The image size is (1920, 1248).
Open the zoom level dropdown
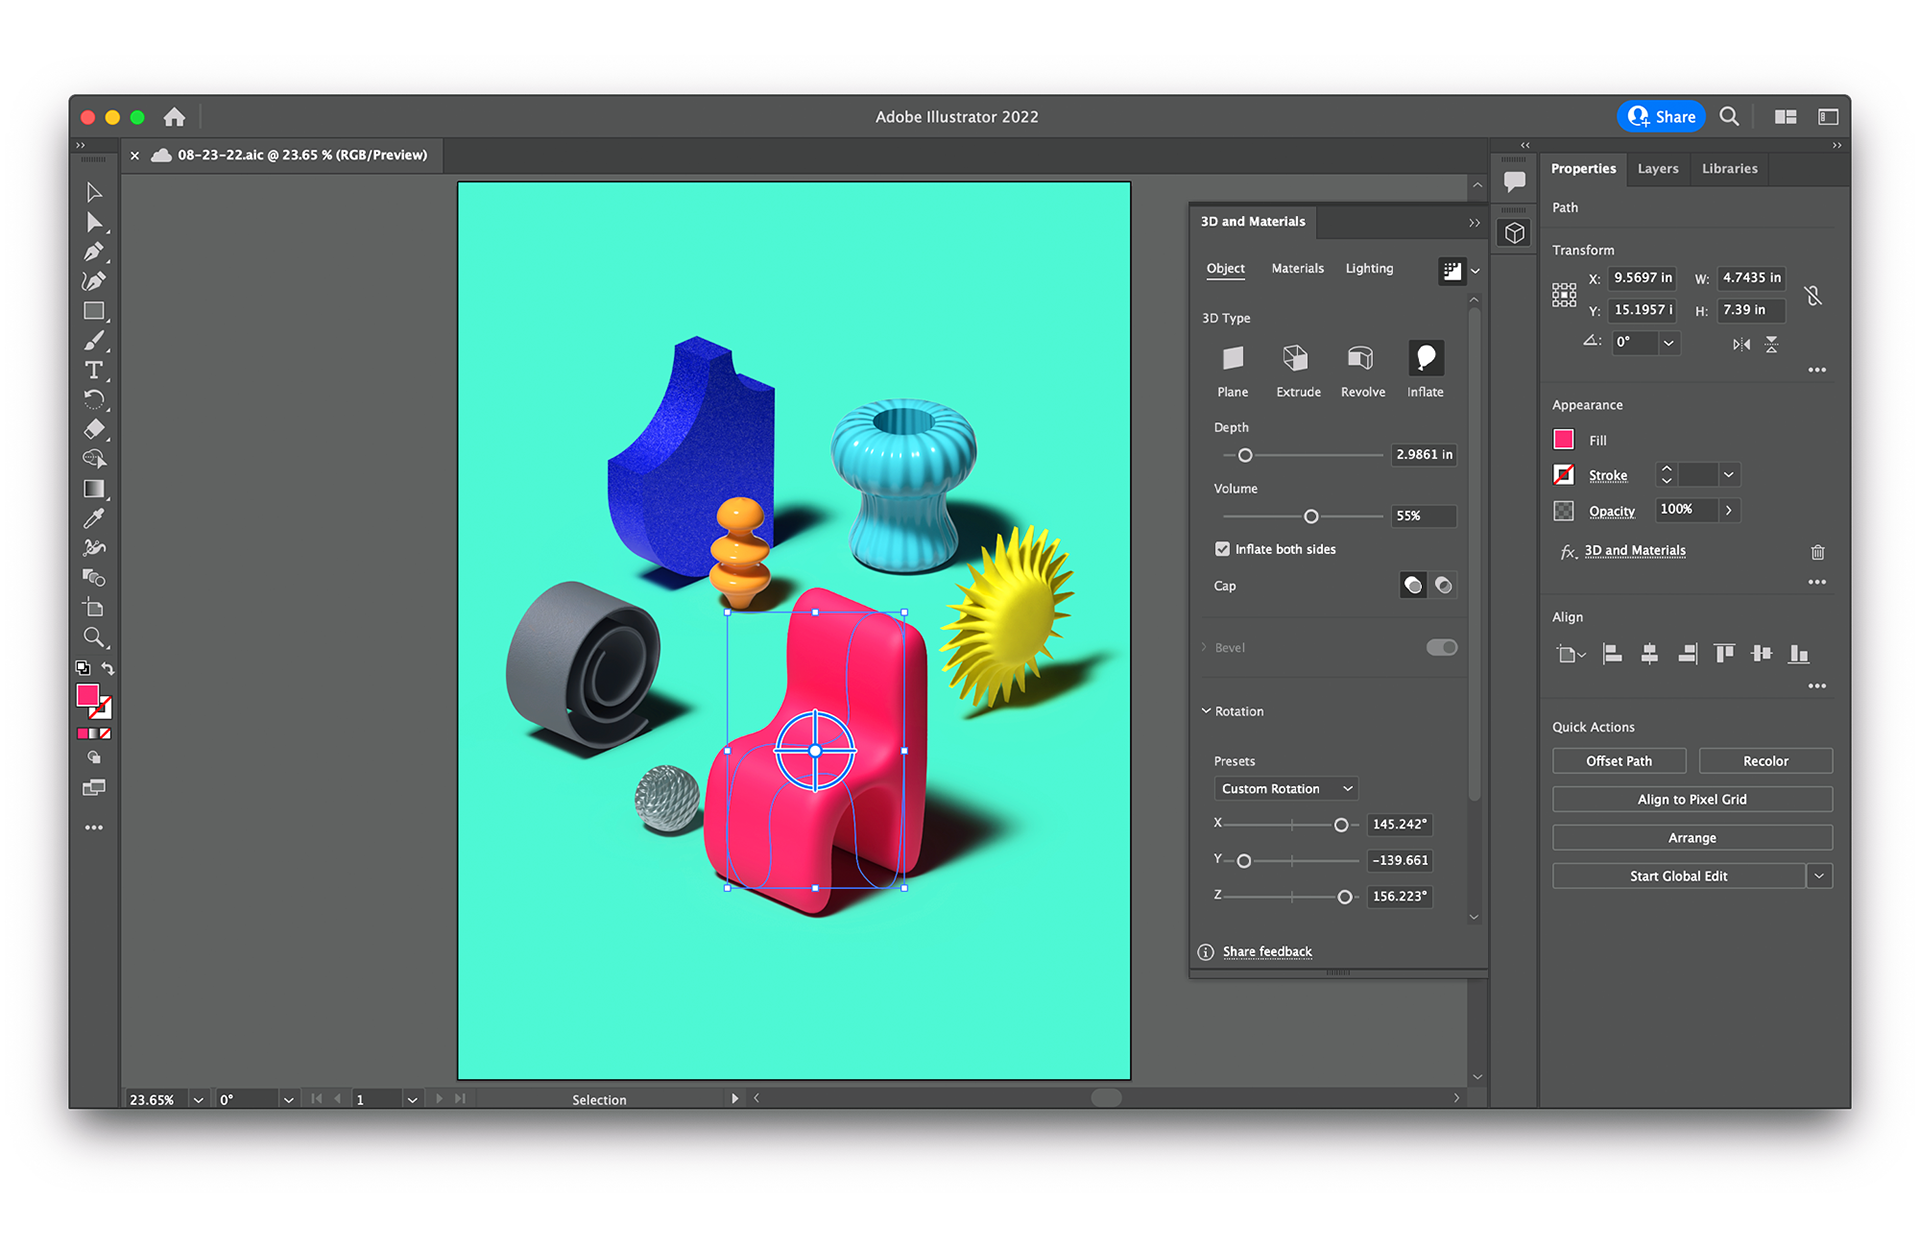[x=198, y=1099]
